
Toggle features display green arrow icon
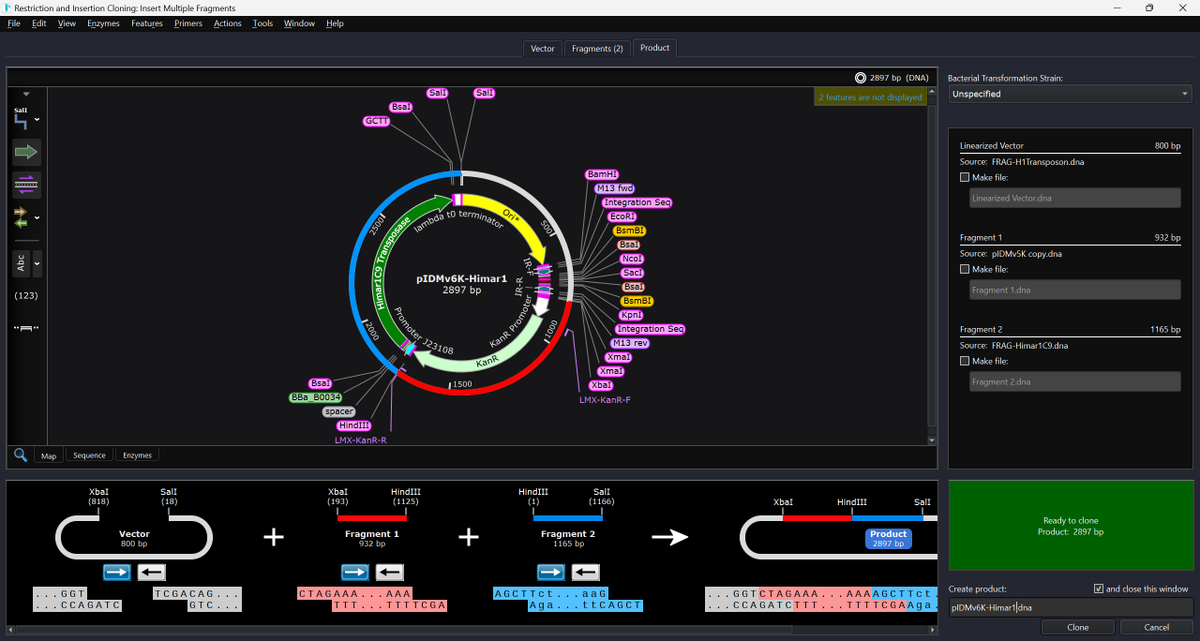tap(25, 152)
